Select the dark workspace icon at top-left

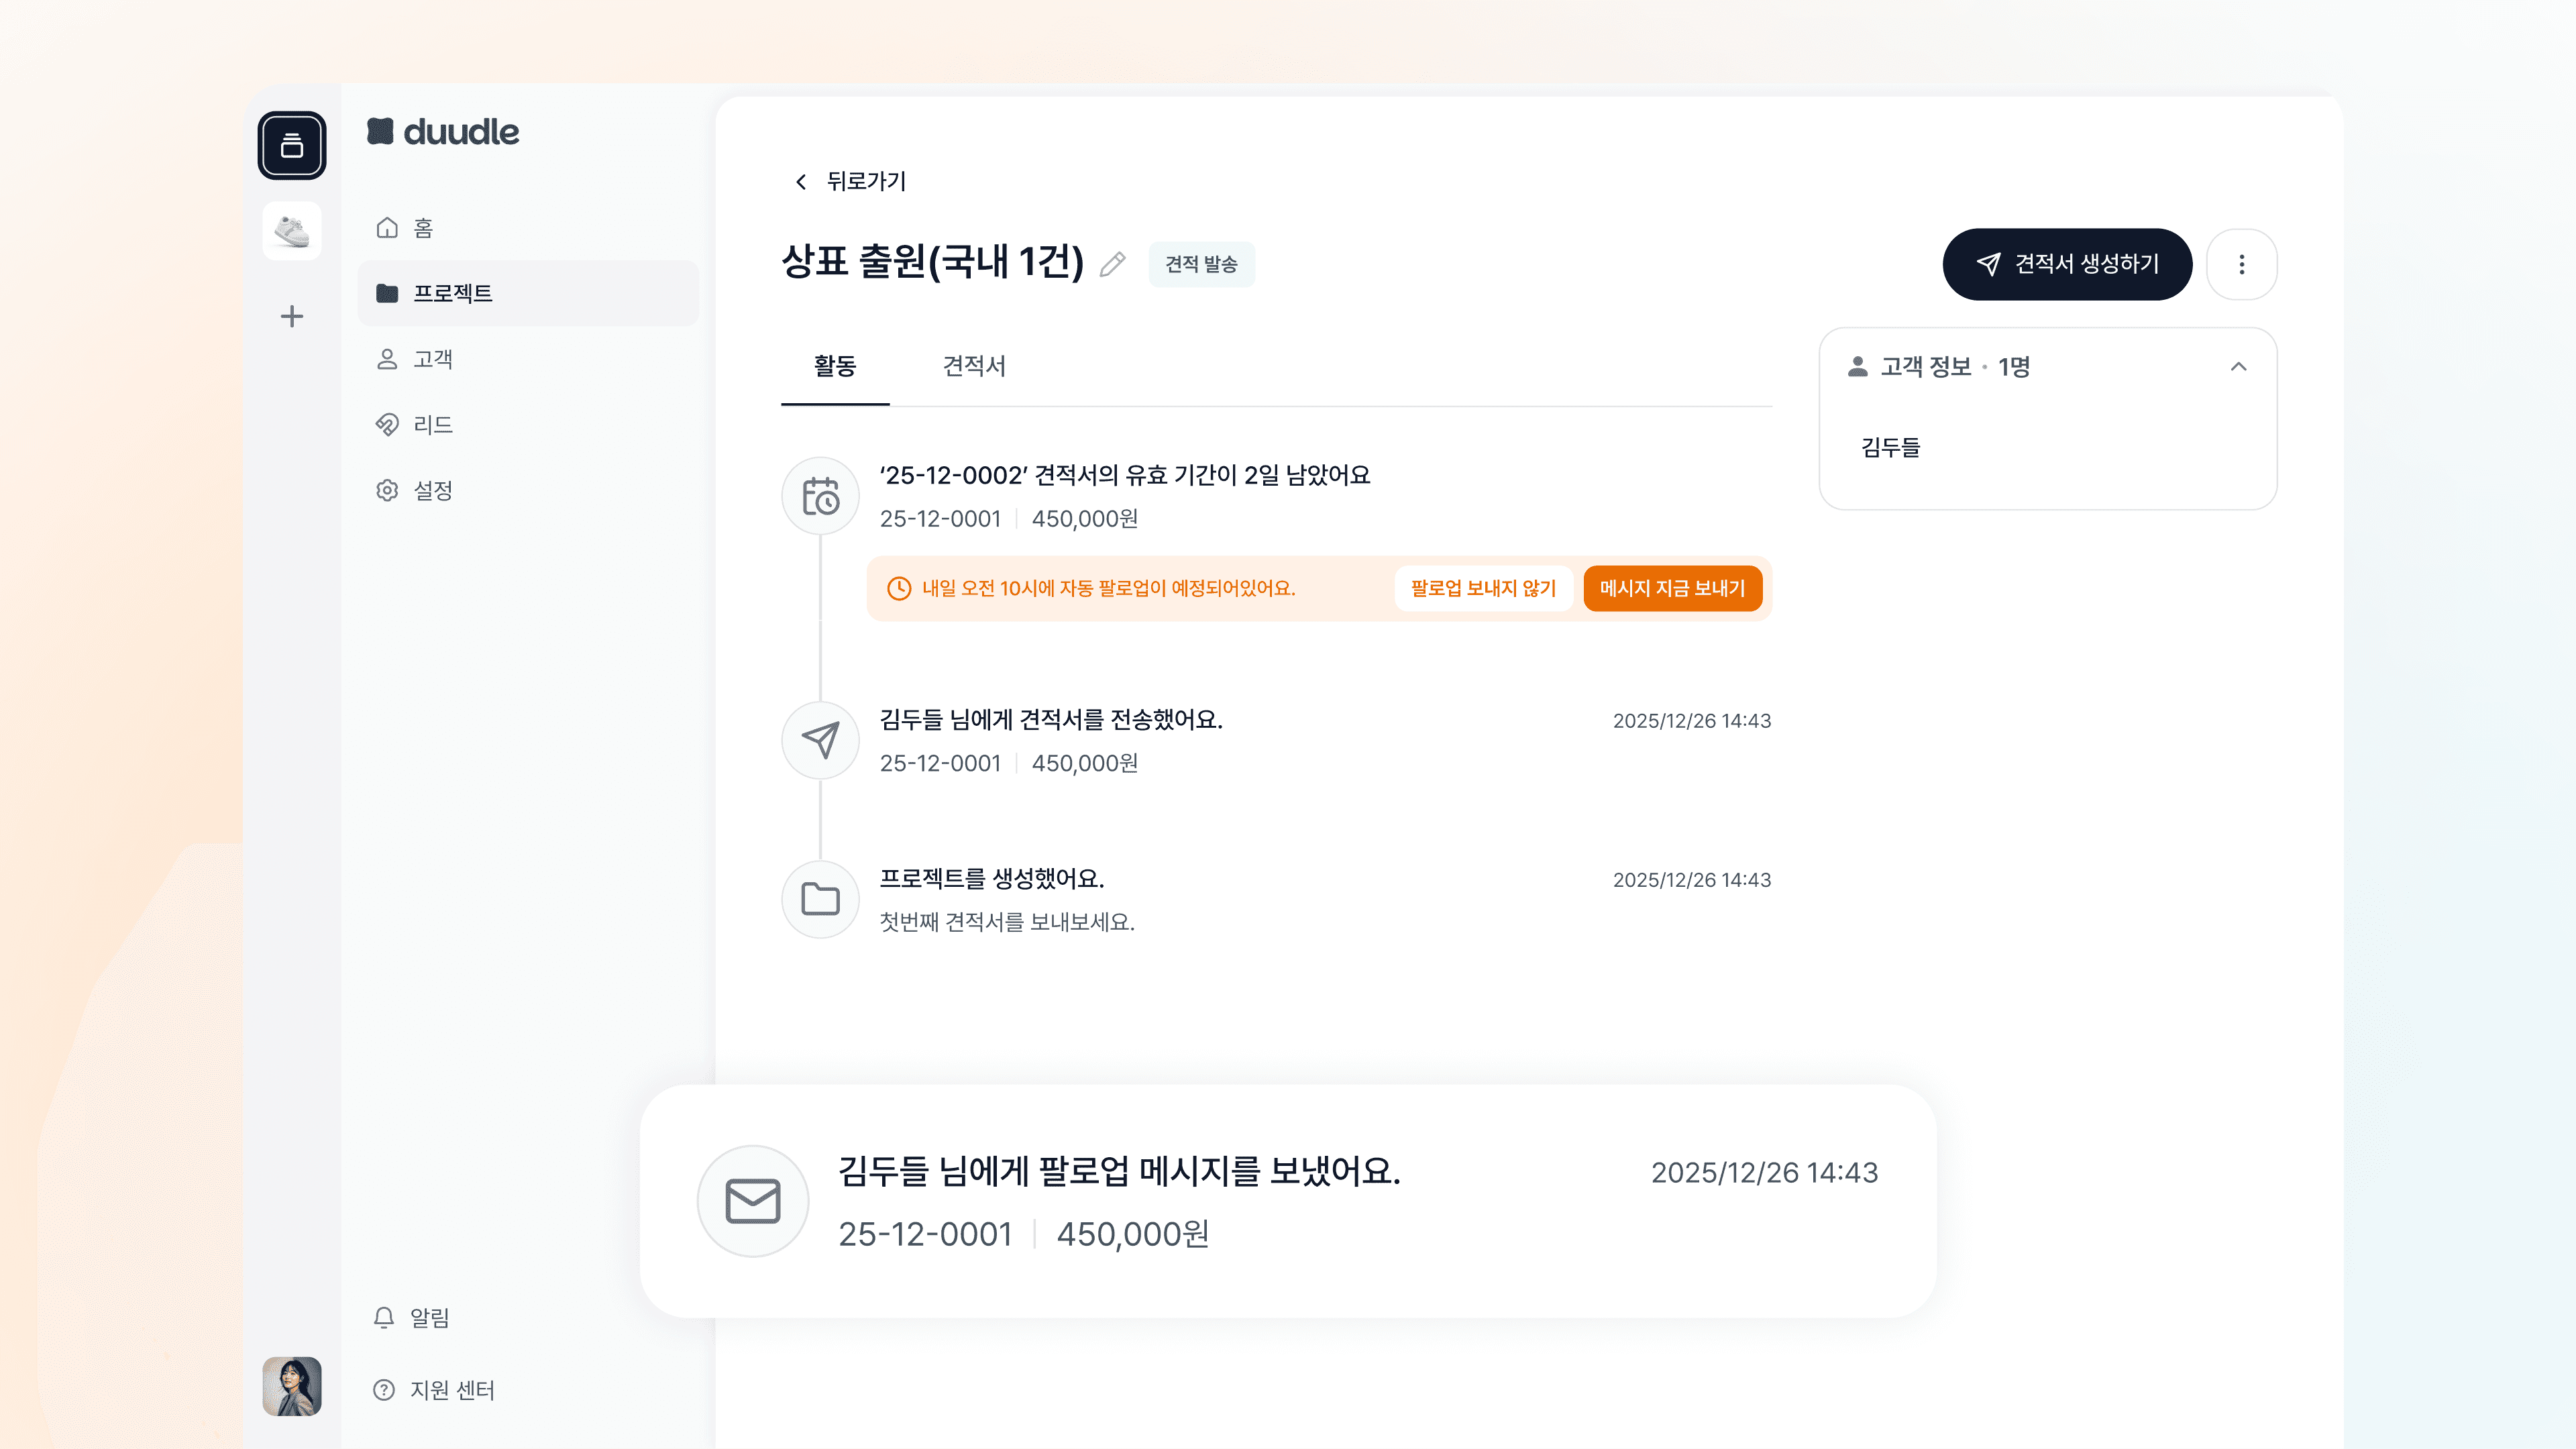292,146
